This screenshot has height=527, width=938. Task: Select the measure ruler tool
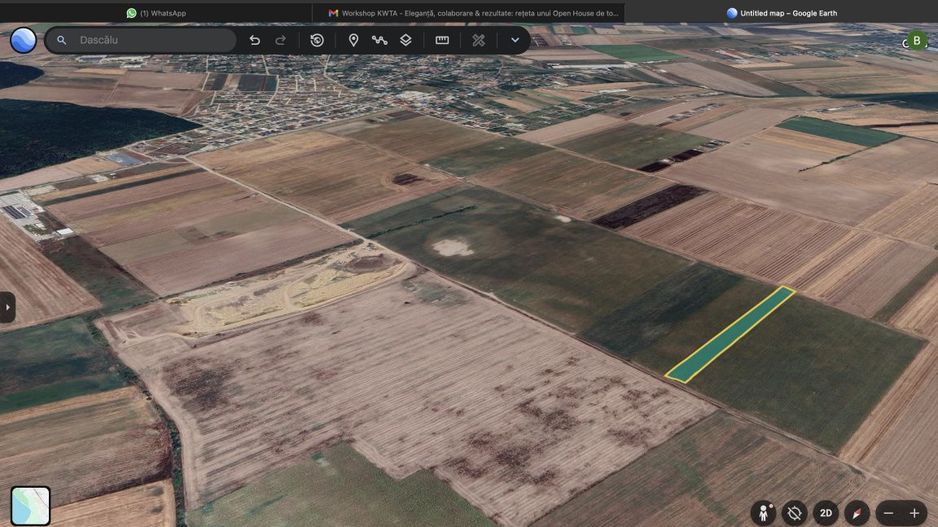coord(442,40)
